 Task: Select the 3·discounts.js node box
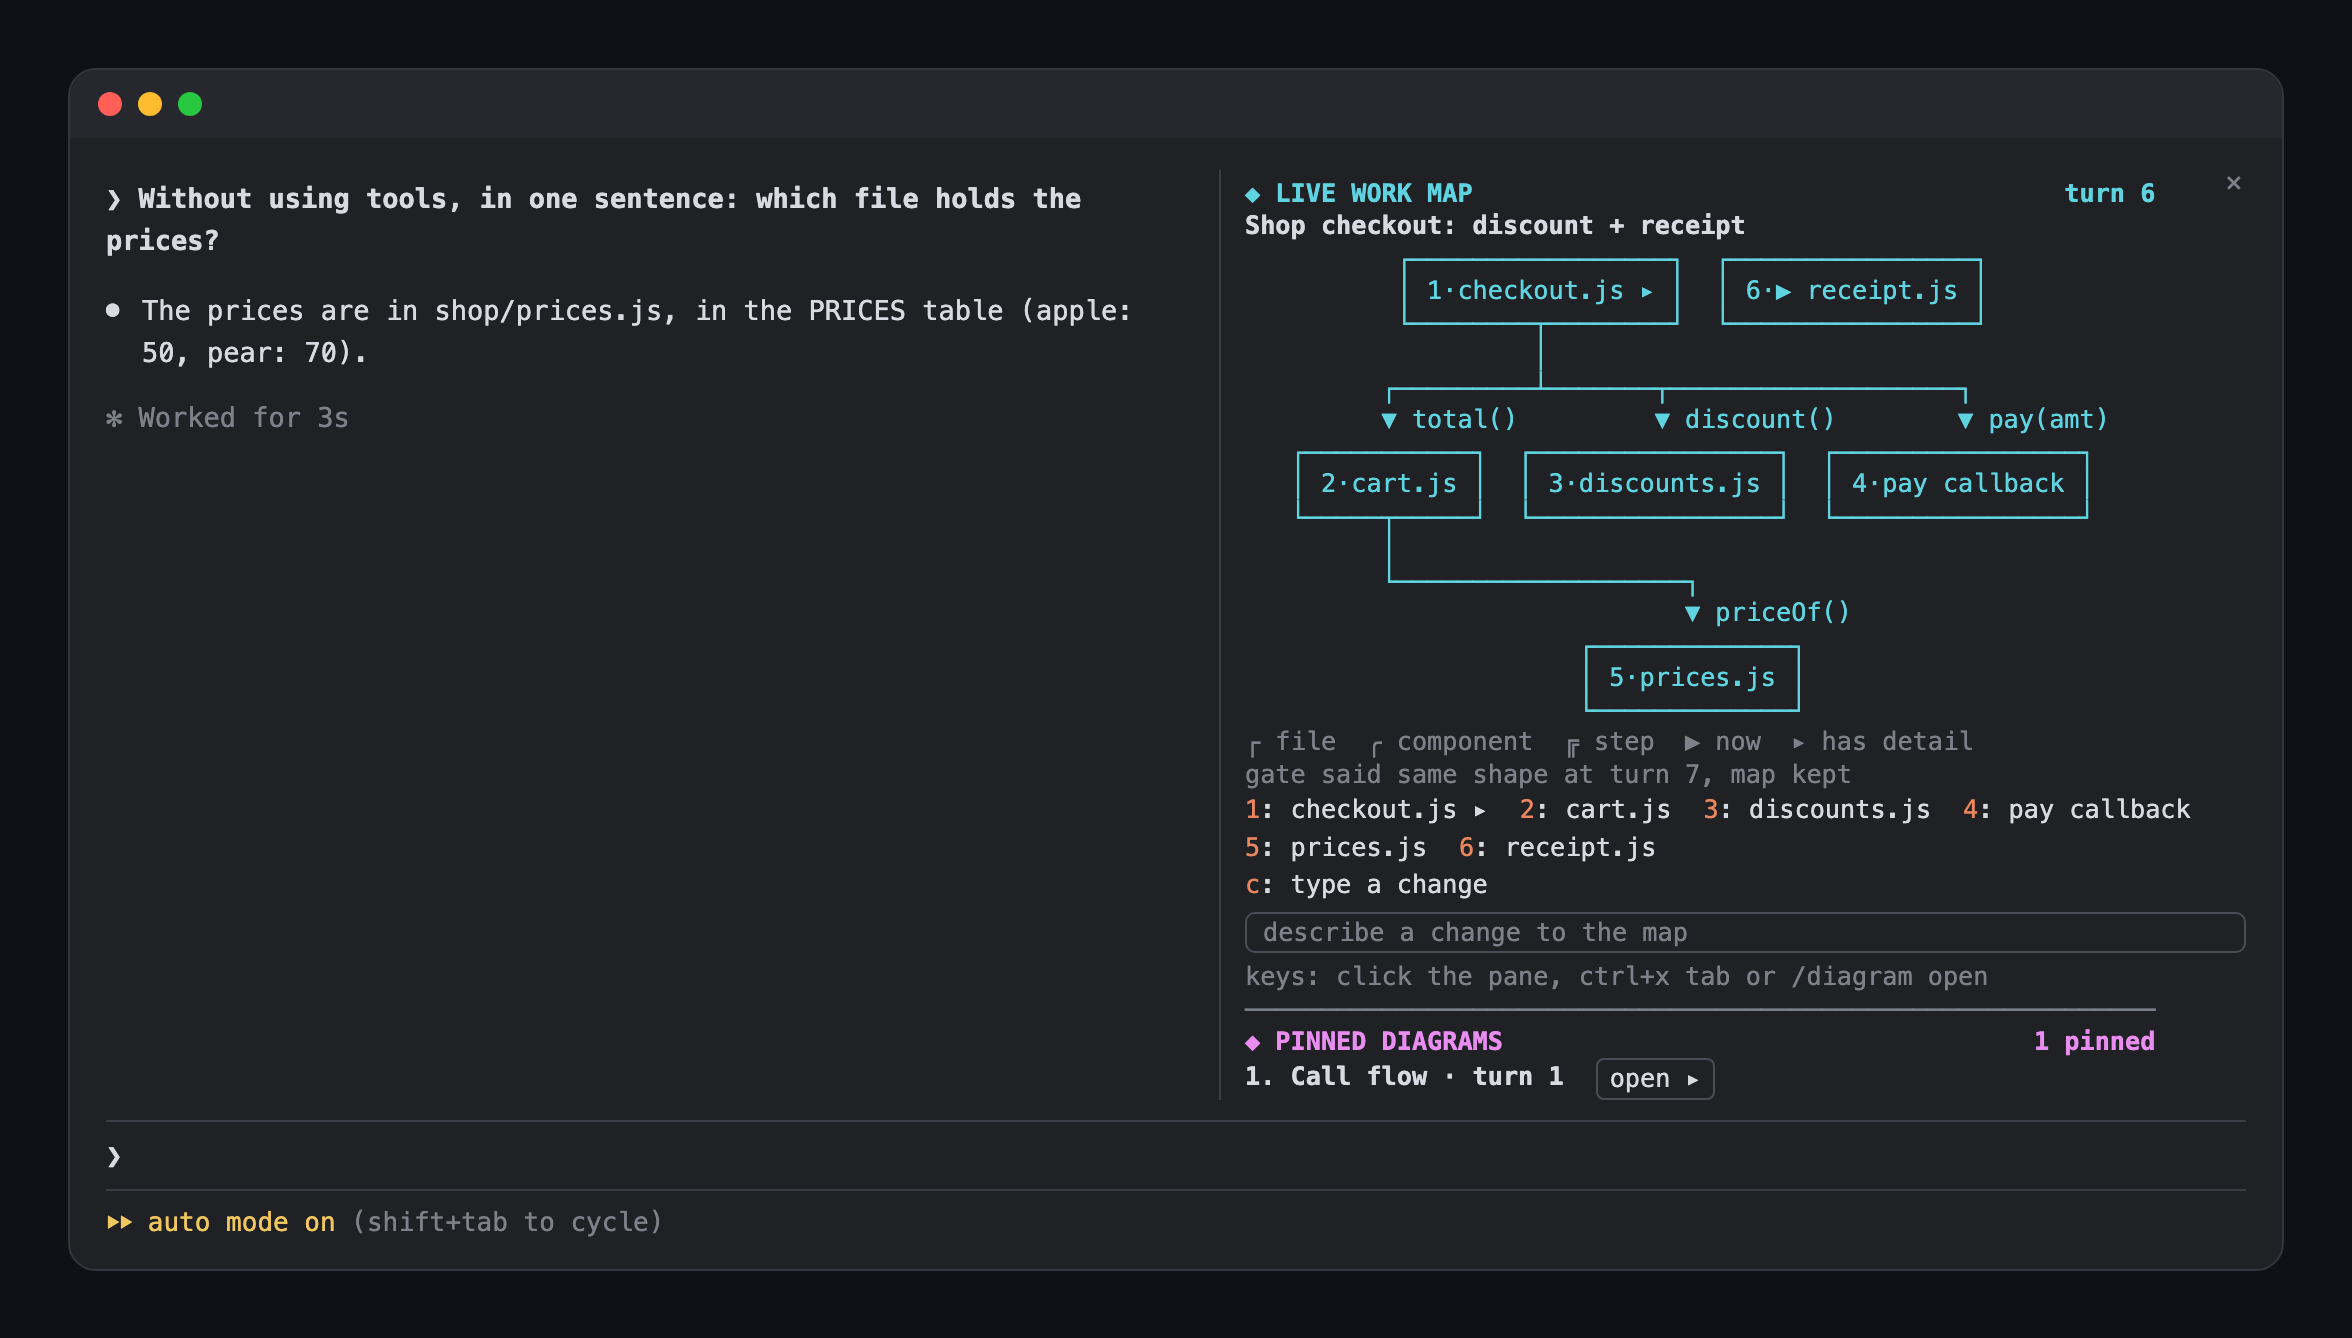click(1654, 484)
